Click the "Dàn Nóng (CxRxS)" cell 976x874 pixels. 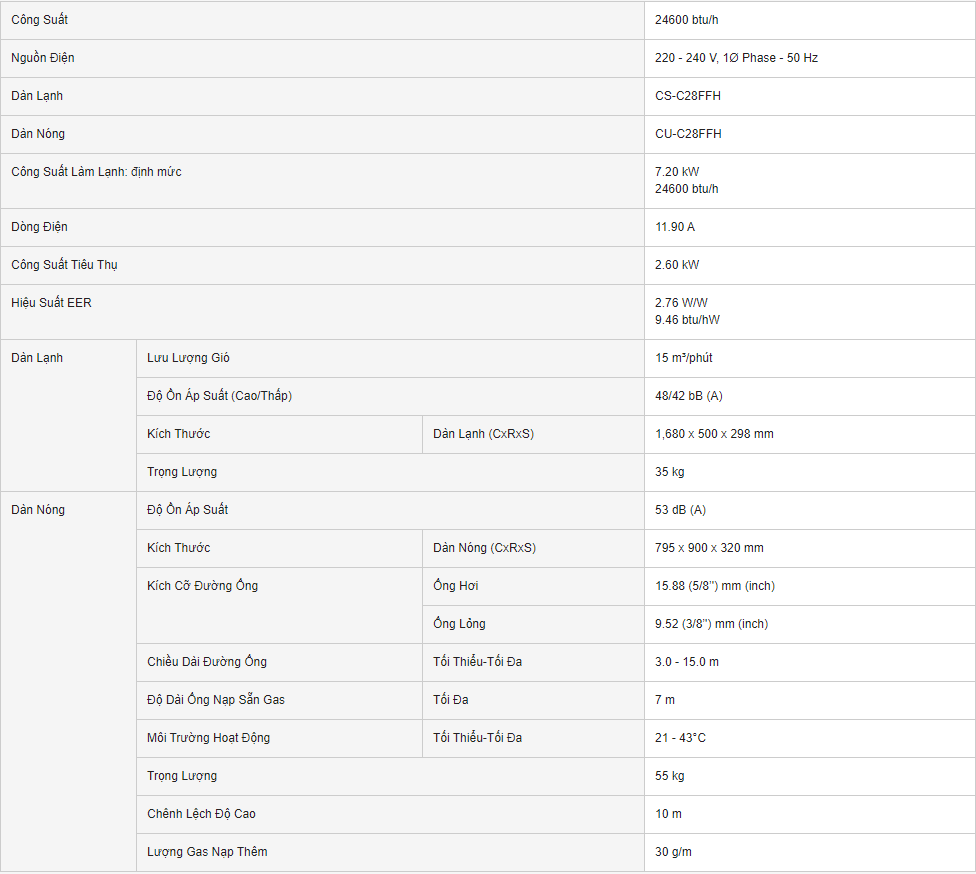point(484,548)
